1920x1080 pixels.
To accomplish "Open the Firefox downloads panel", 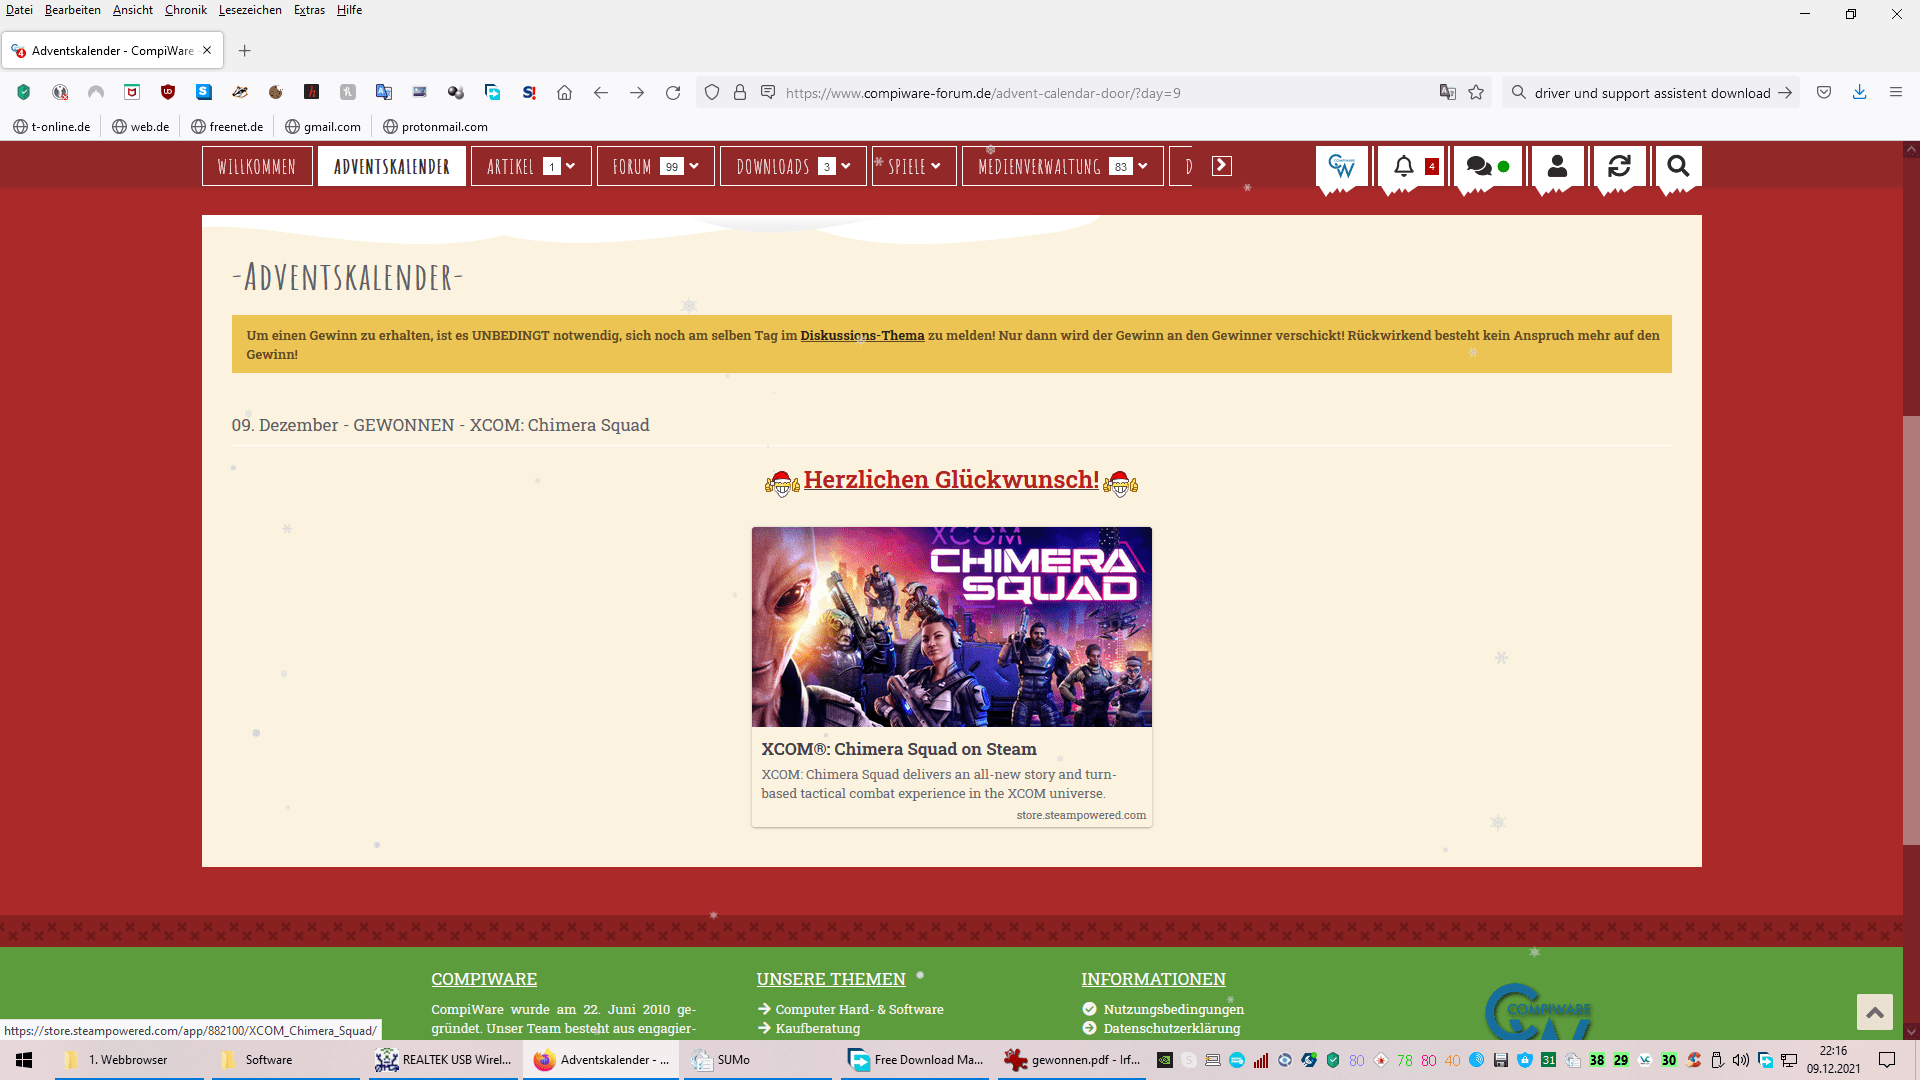I will (x=1860, y=92).
